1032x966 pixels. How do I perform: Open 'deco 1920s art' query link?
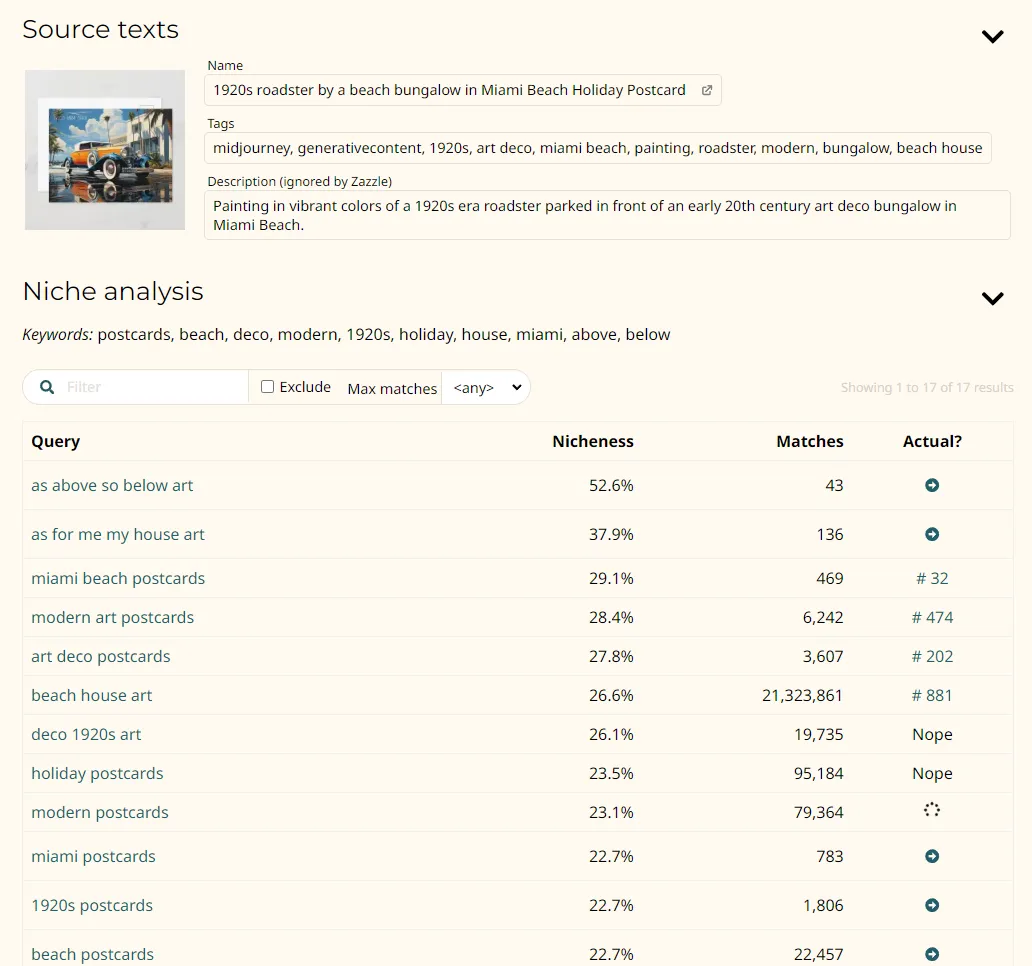click(86, 734)
